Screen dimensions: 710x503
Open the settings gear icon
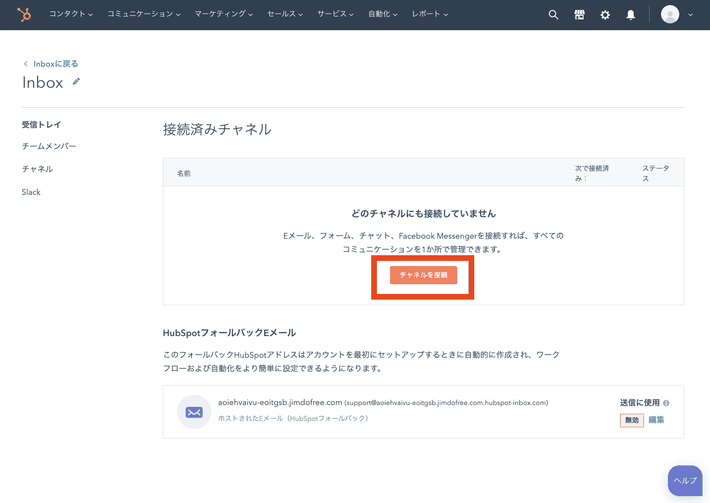point(605,14)
